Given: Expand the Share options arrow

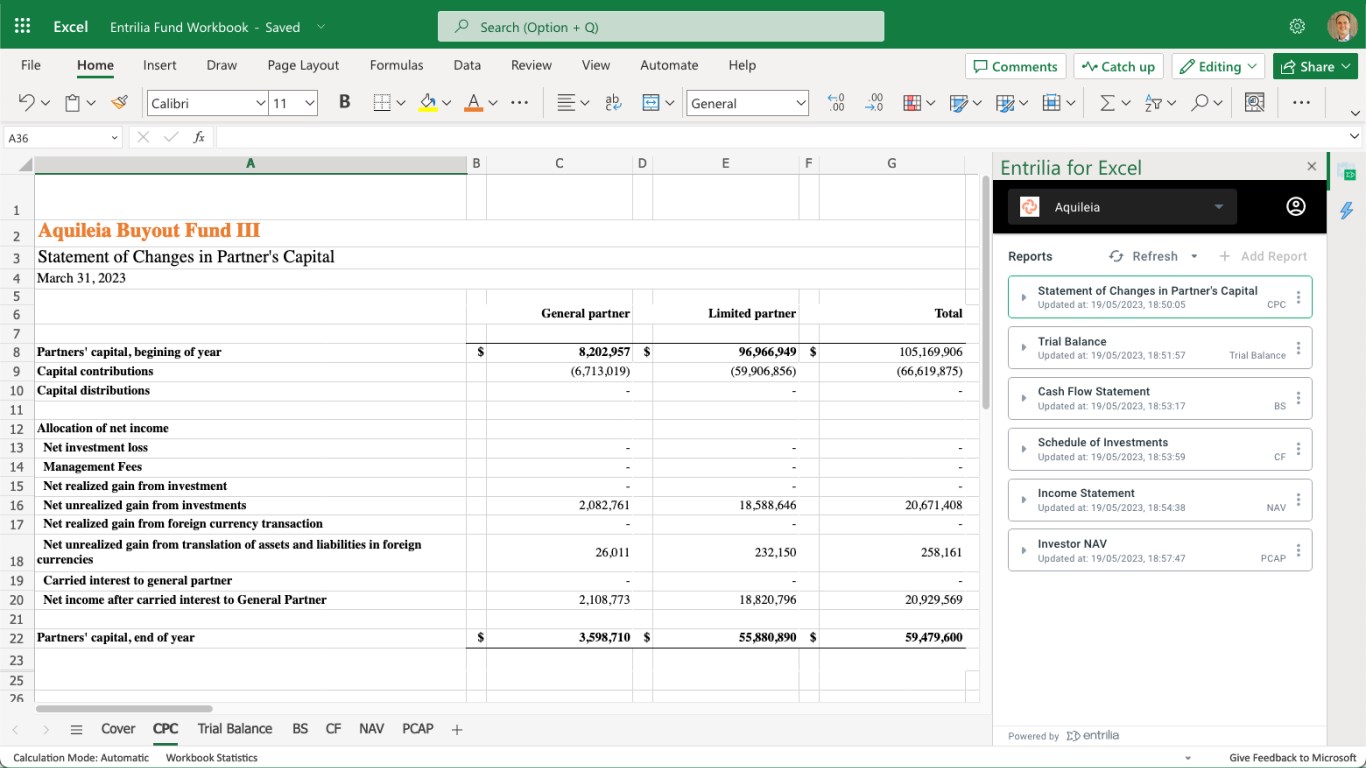Looking at the screenshot, I should click(1344, 66).
